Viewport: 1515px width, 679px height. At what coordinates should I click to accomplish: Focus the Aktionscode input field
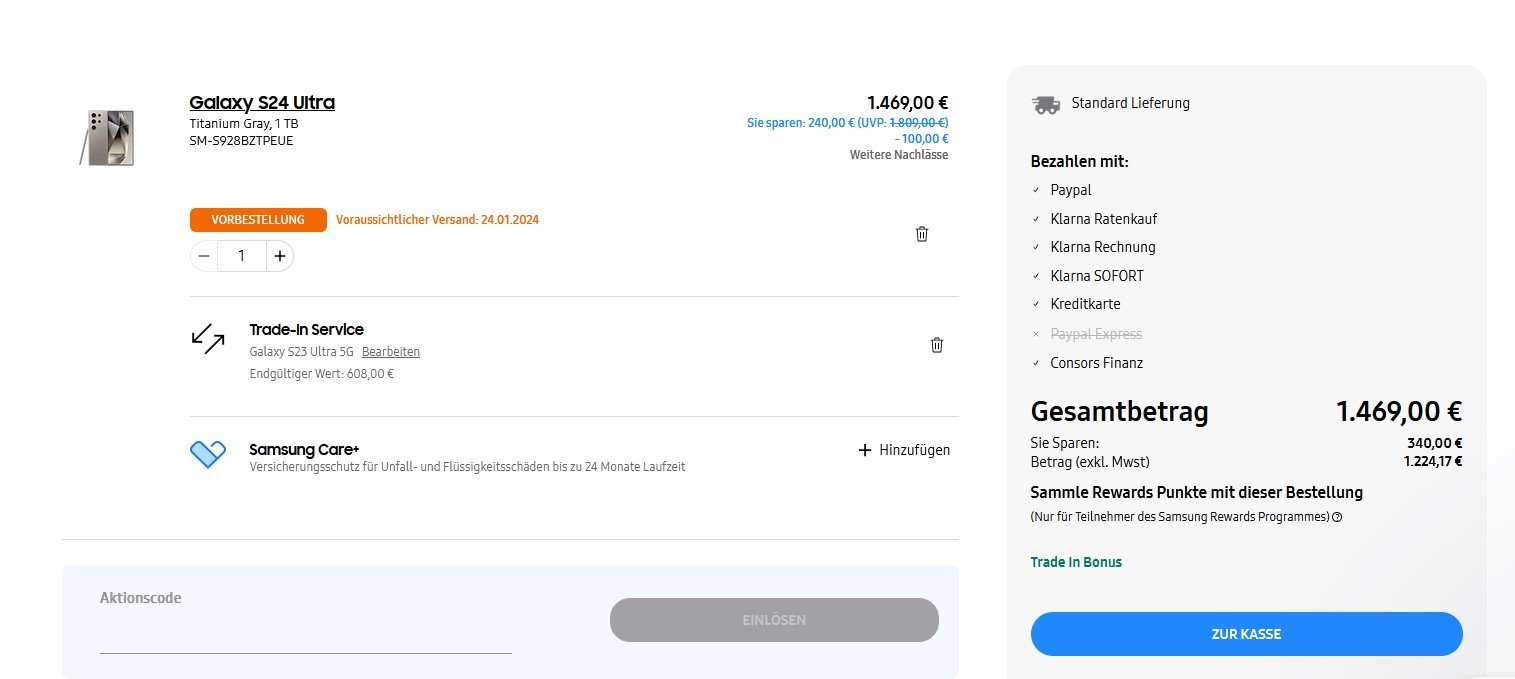[305, 635]
